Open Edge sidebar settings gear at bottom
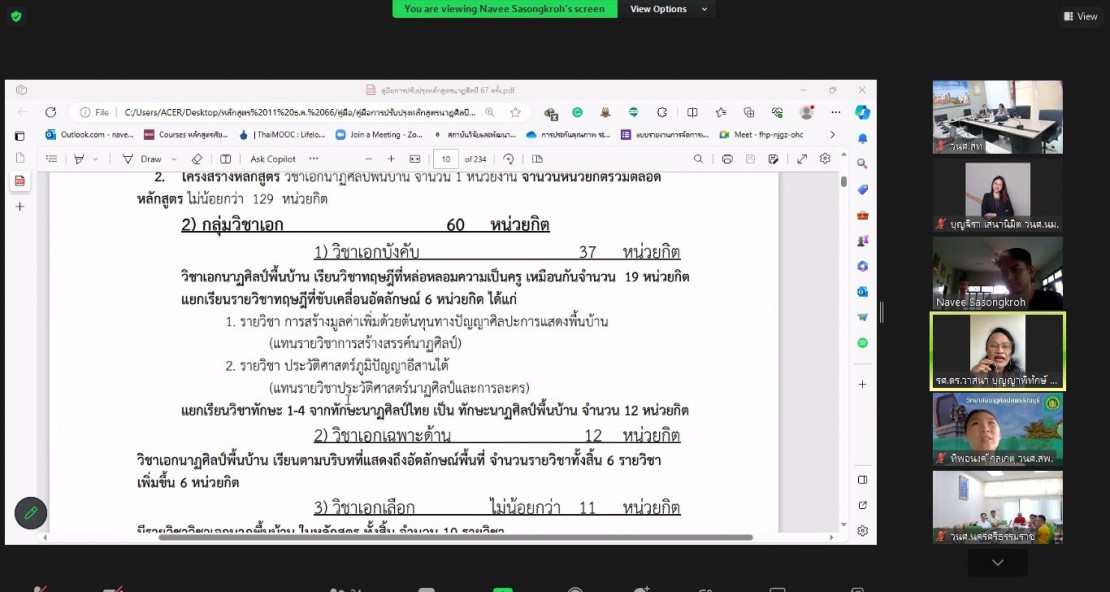This screenshot has height=592, width=1110. coord(862,530)
